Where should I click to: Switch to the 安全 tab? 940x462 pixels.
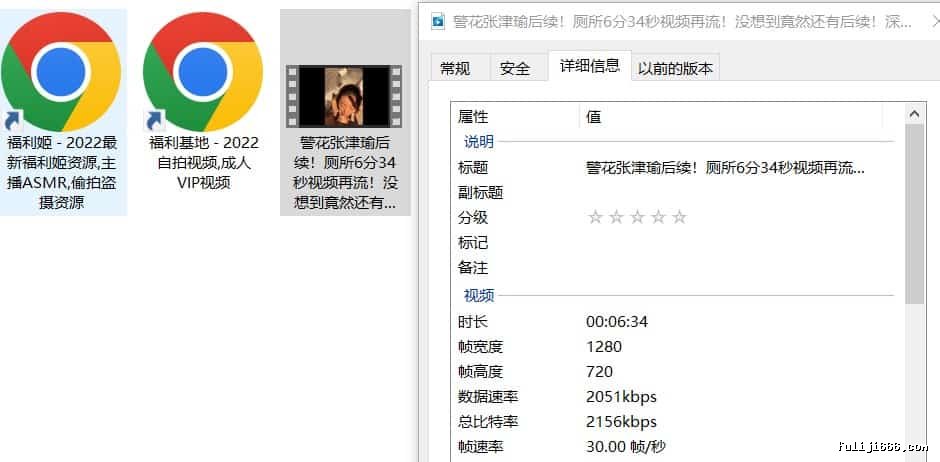click(514, 68)
